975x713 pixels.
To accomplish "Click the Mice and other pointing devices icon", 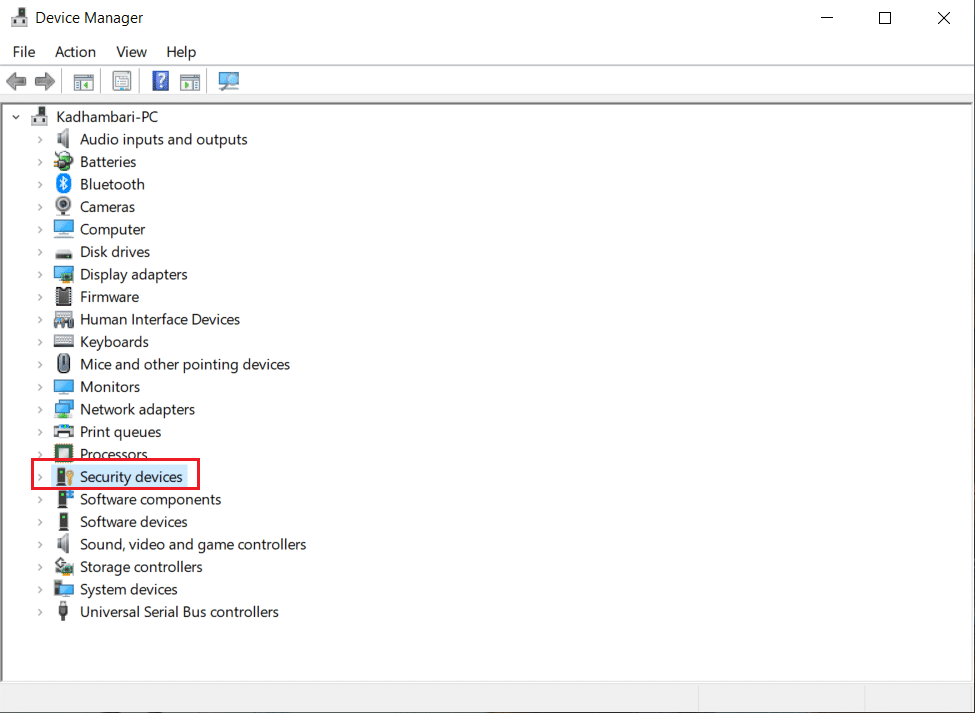I will point(63,364).
